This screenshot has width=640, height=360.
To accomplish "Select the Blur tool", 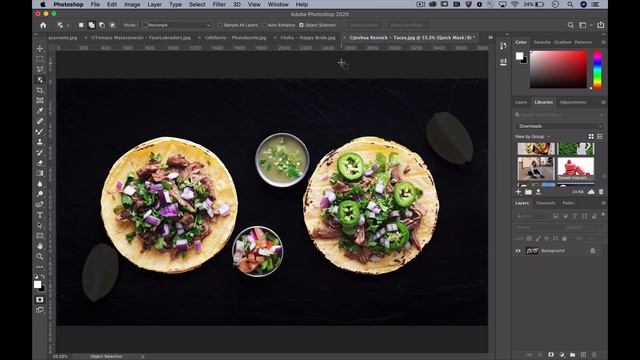I will (40, 184).
